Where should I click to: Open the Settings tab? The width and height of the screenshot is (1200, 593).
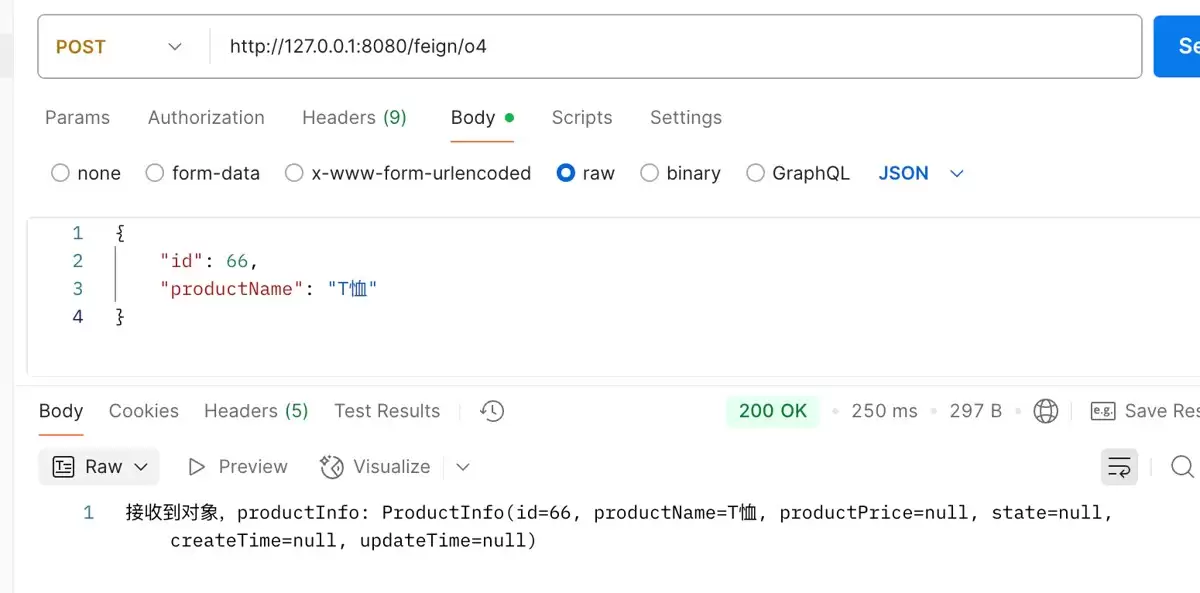pos(686,117)
